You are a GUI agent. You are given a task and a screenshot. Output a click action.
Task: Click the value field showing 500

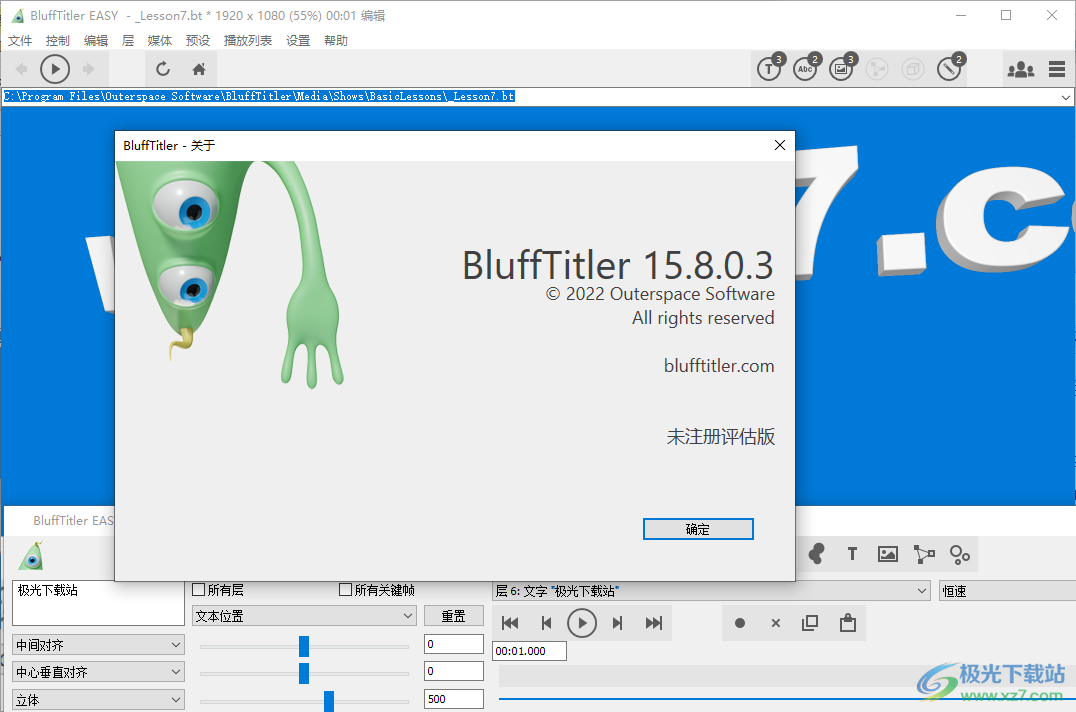point(454,699)
